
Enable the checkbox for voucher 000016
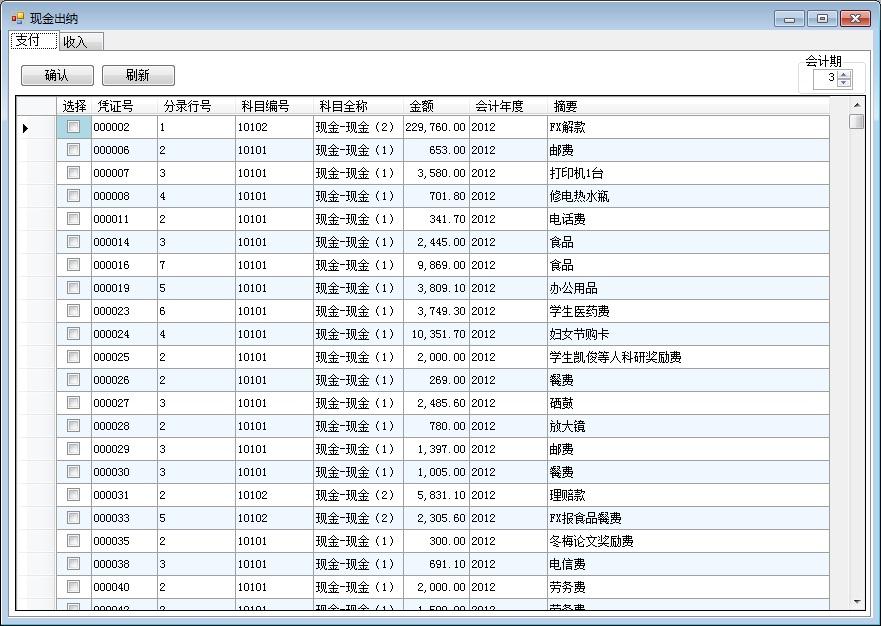(74, 265)
